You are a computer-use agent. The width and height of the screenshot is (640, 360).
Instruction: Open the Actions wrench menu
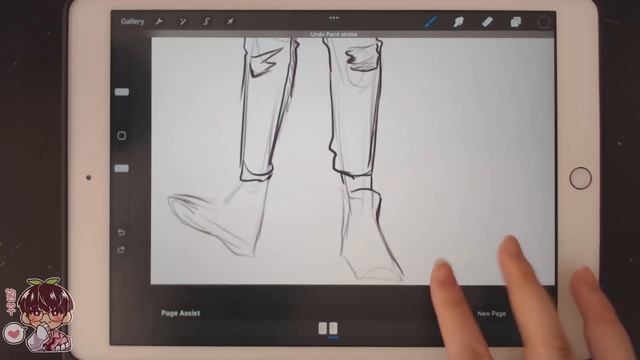[x=159, y=21]
